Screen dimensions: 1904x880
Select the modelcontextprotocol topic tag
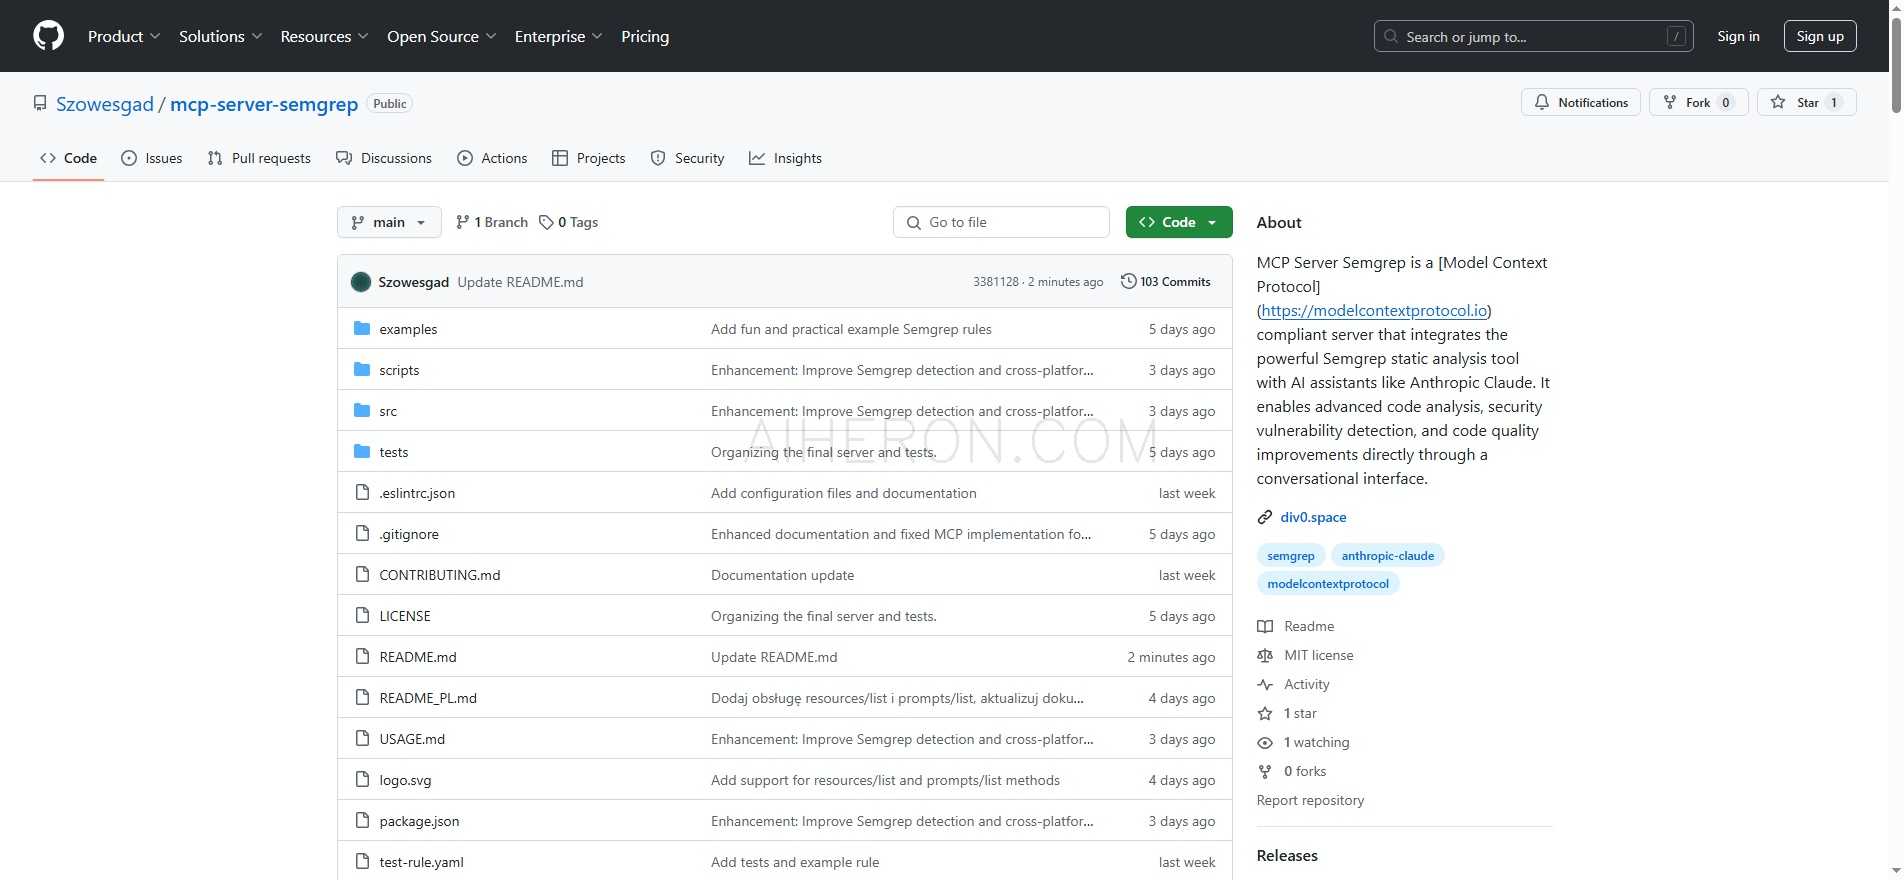[x=1328, y=584]
